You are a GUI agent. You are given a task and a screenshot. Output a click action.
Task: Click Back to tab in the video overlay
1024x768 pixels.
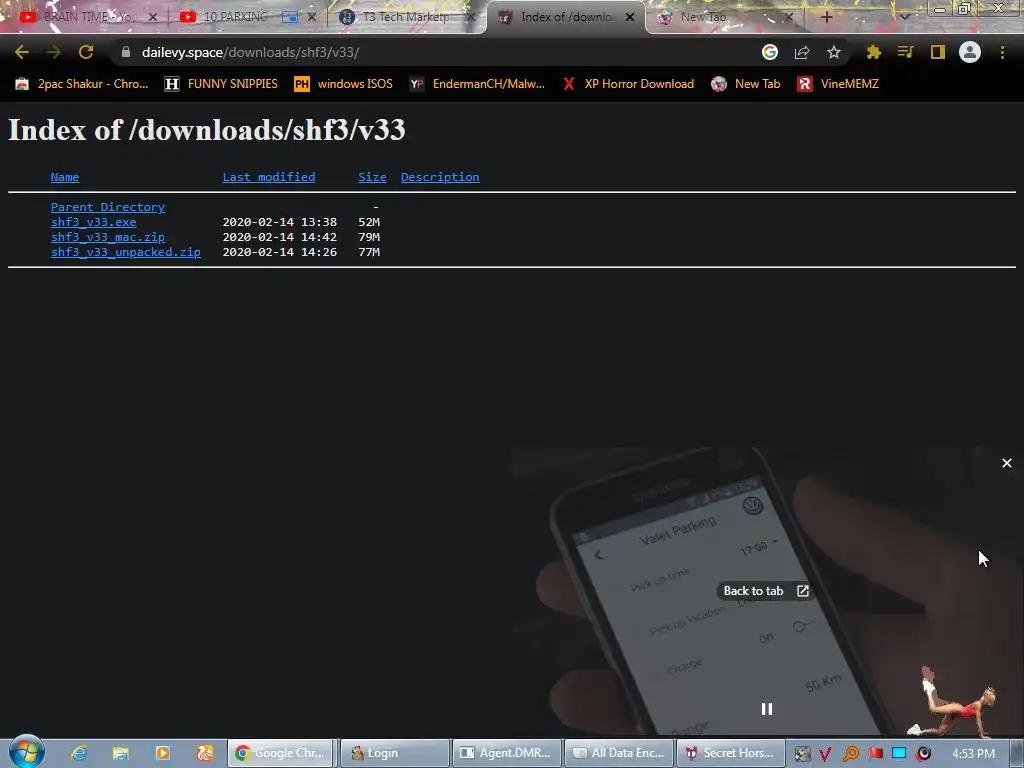pos(766,591)
